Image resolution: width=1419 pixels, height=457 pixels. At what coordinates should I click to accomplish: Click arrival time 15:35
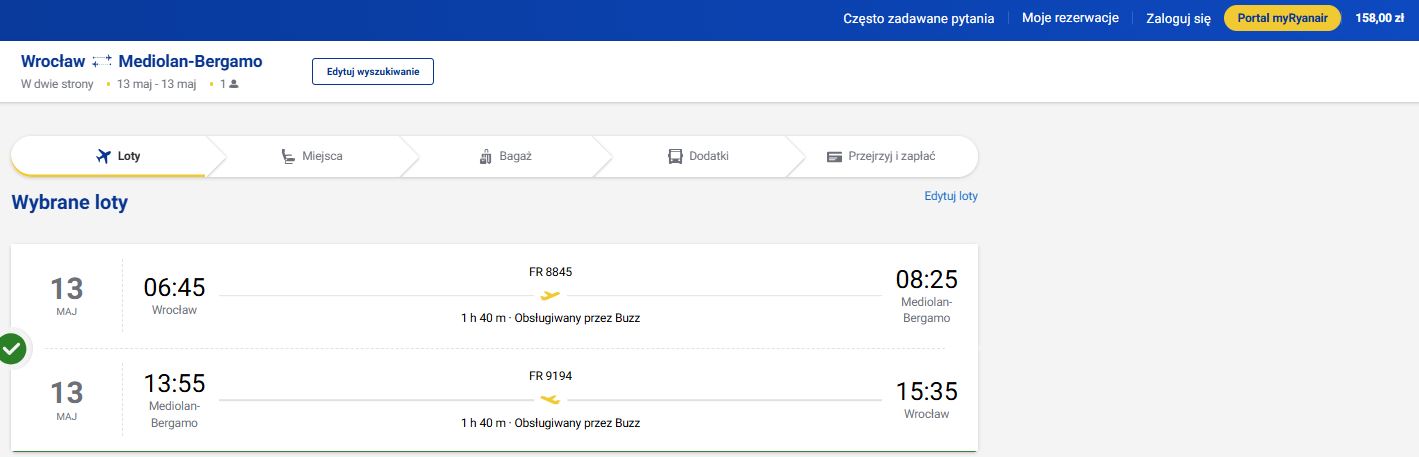point(926,390)
